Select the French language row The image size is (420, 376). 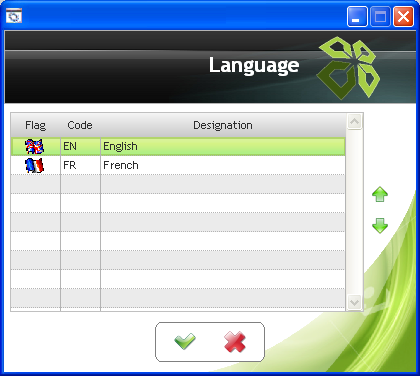pos(178,165)
